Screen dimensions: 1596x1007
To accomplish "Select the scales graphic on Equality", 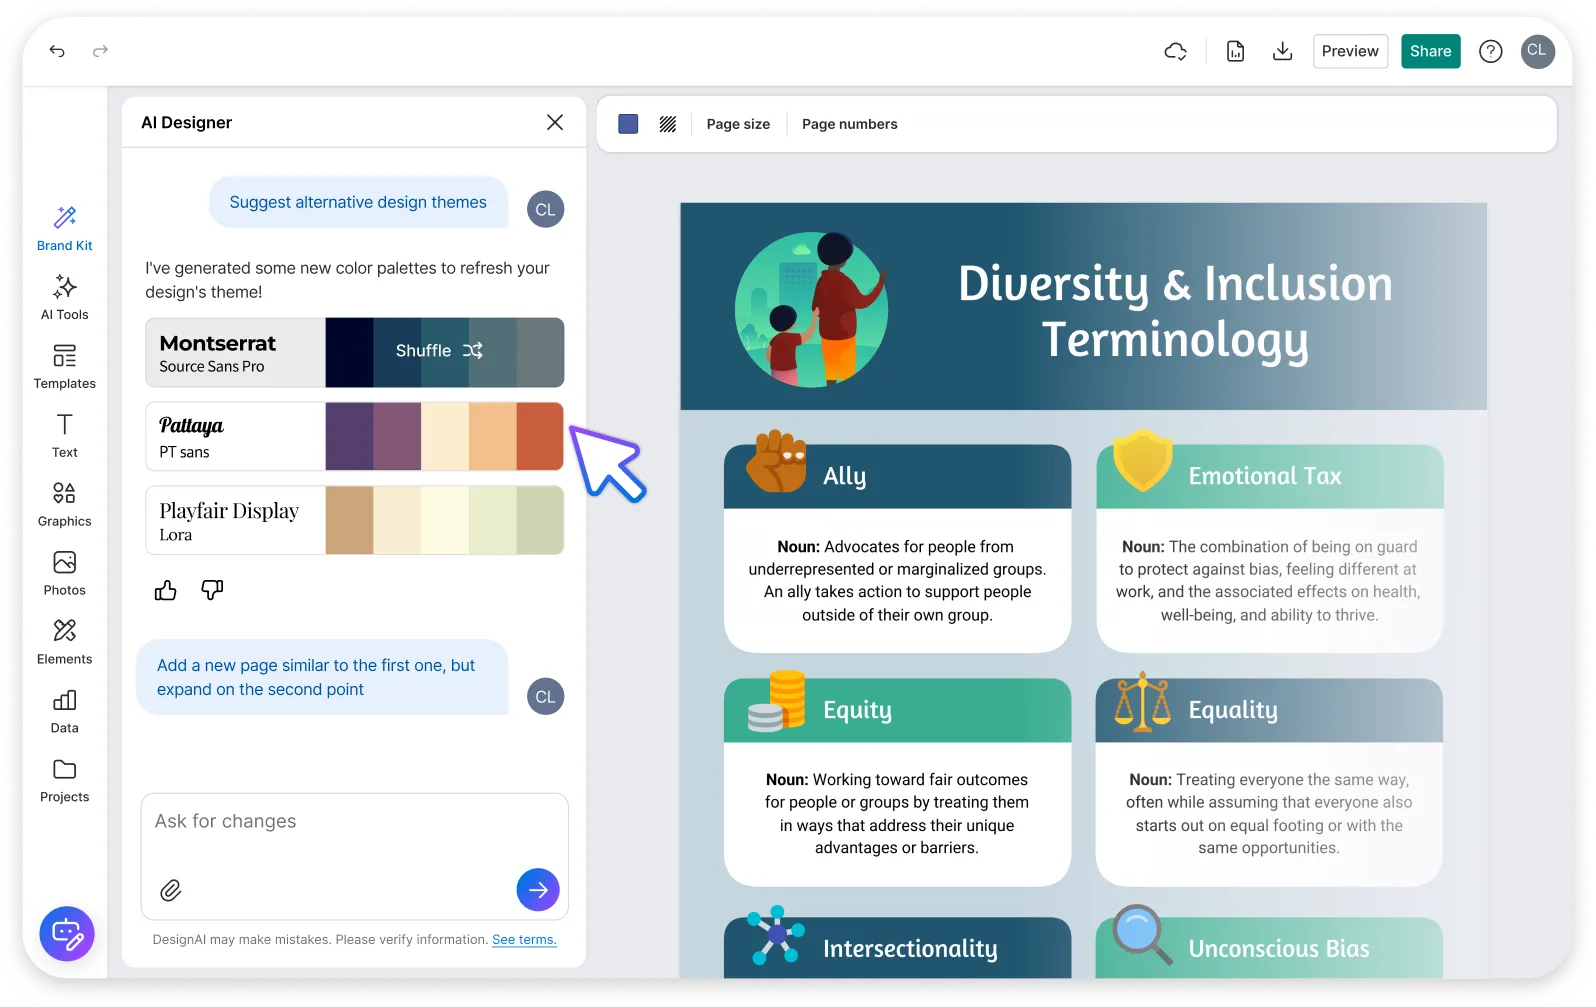I will click(1142, 701).
